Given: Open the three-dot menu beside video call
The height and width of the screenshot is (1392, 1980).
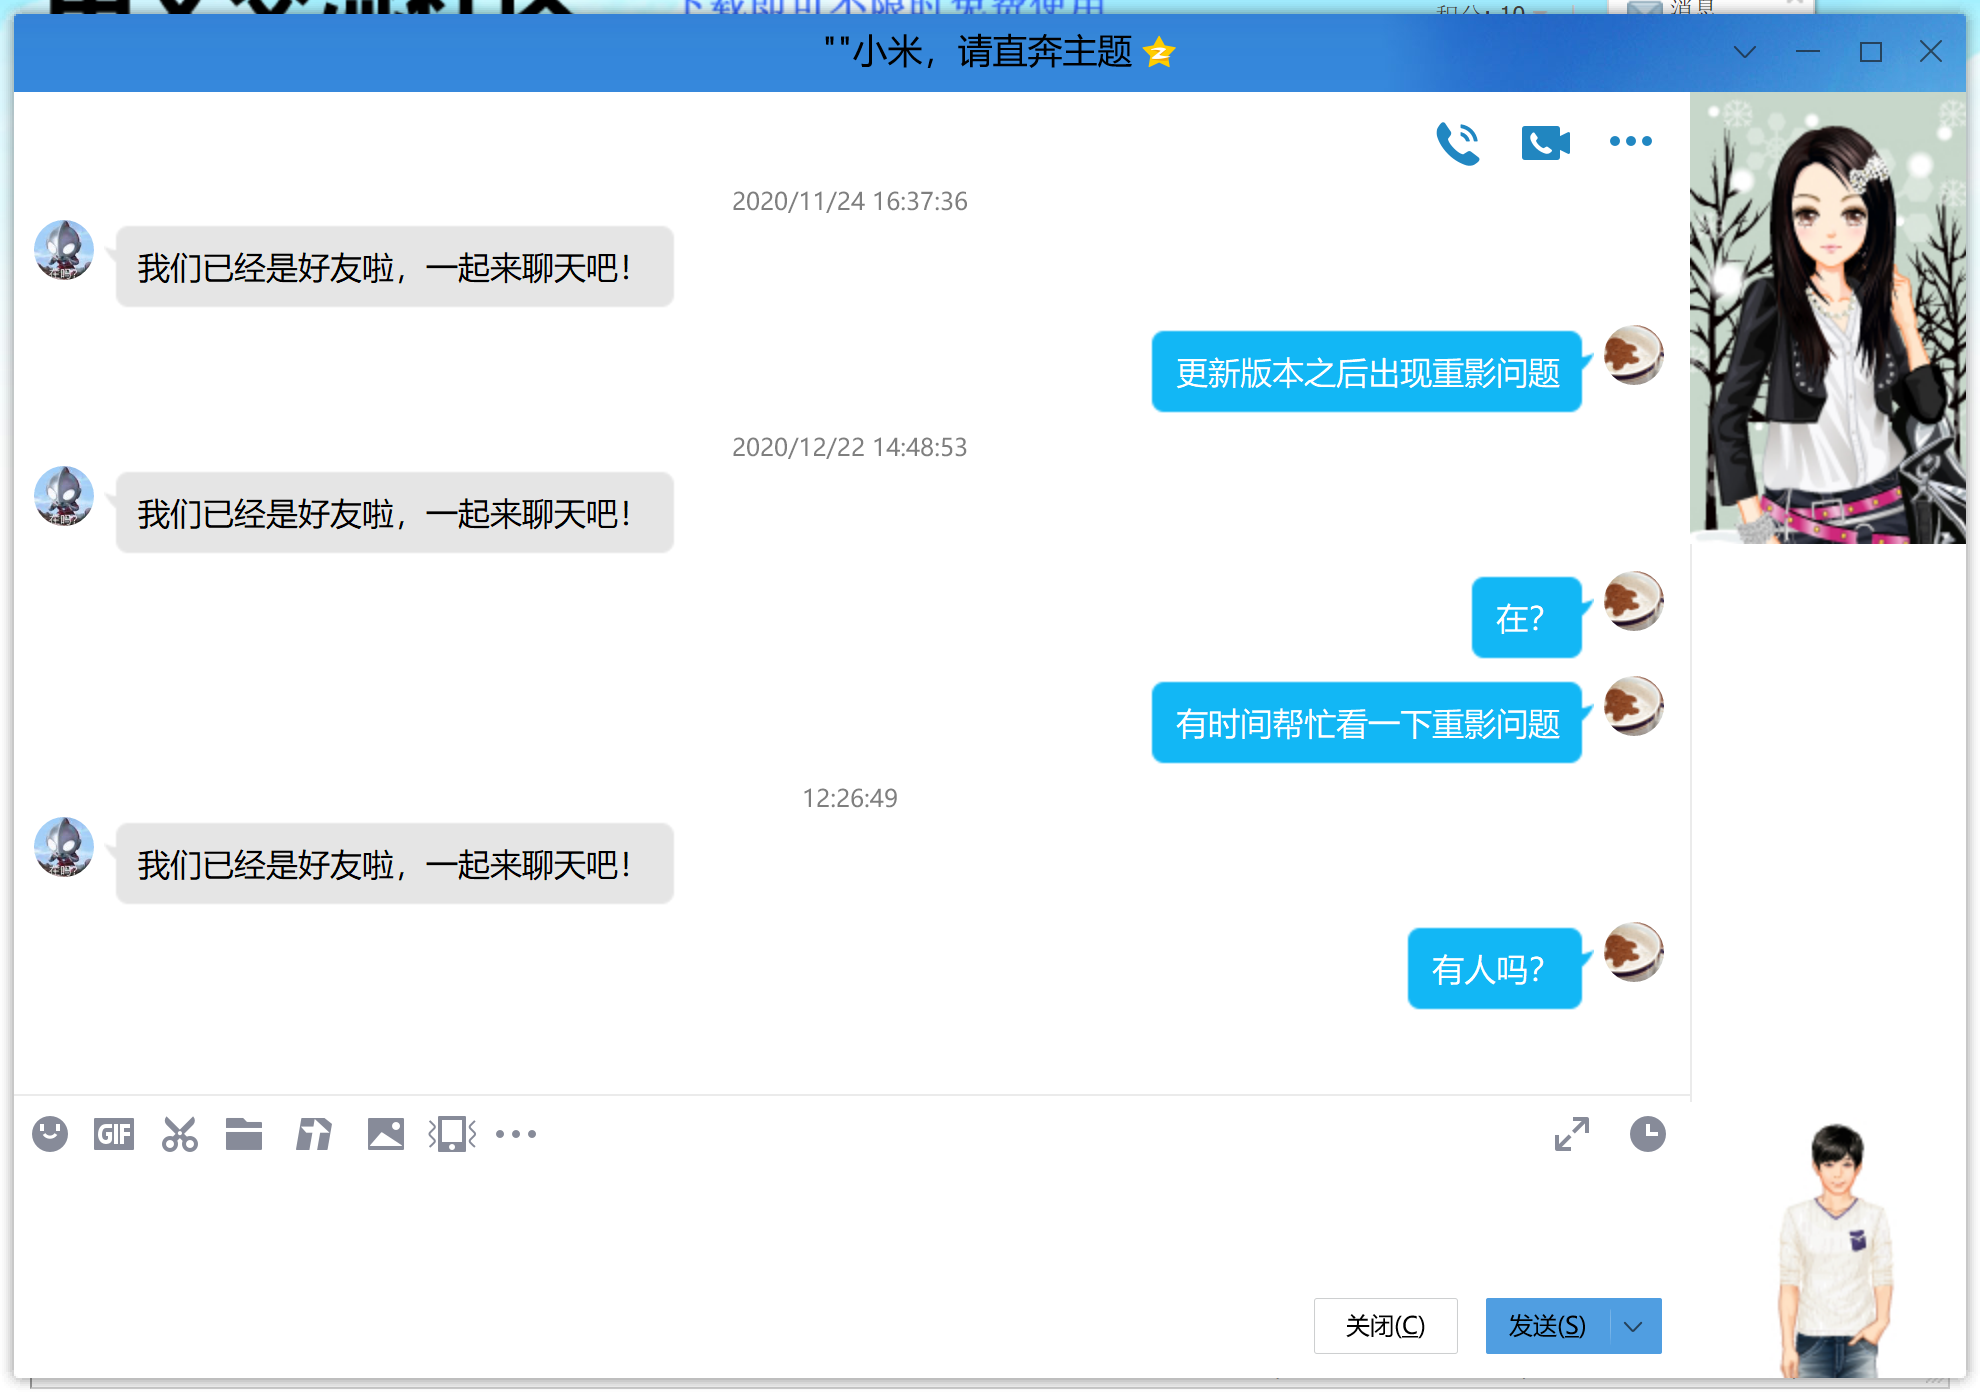Looking at the screenshot, I should pos(1630,142).
